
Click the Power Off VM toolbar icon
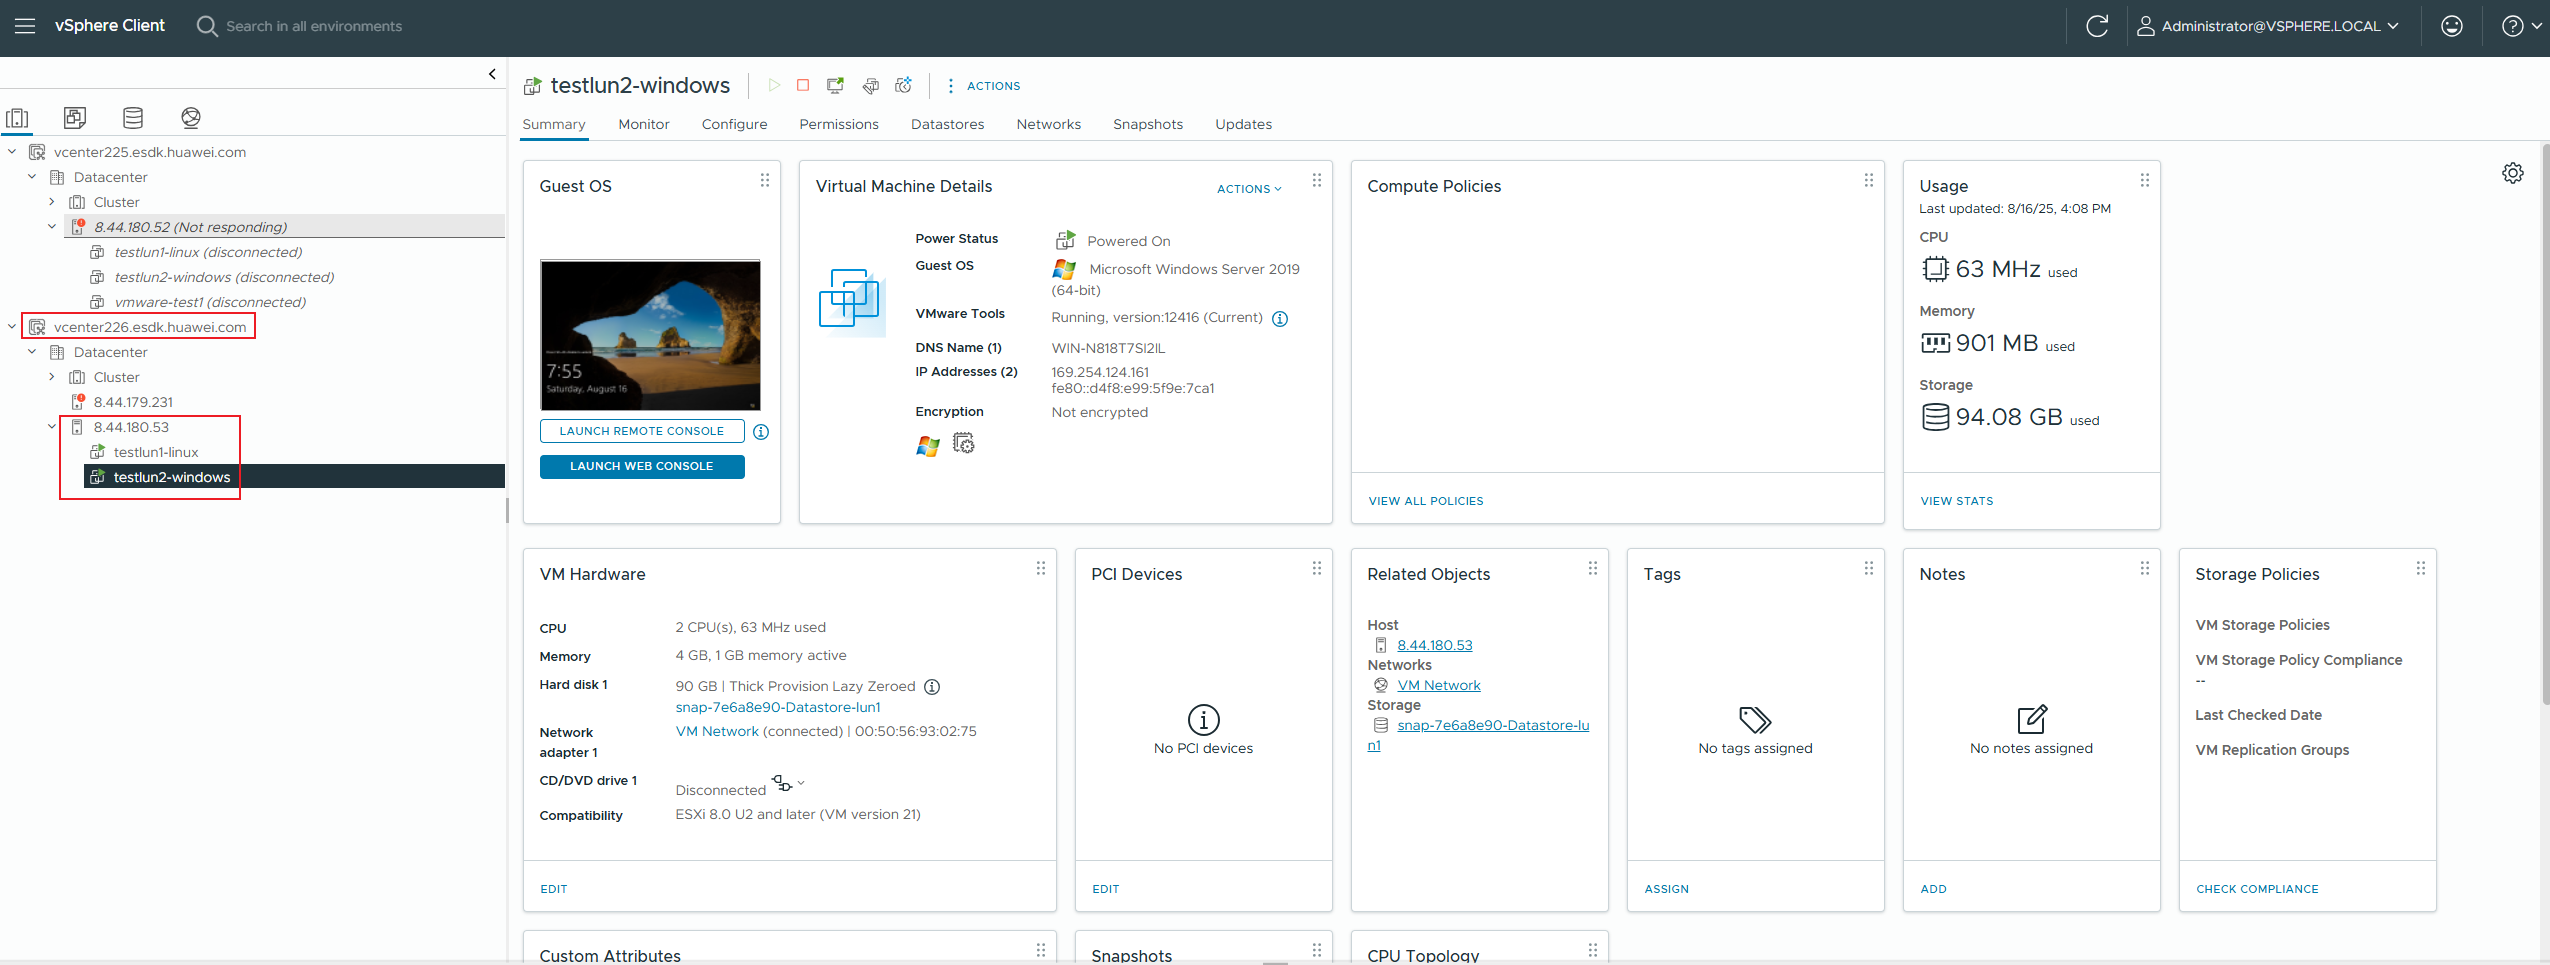pyautogui.click(x=803, y=85)
